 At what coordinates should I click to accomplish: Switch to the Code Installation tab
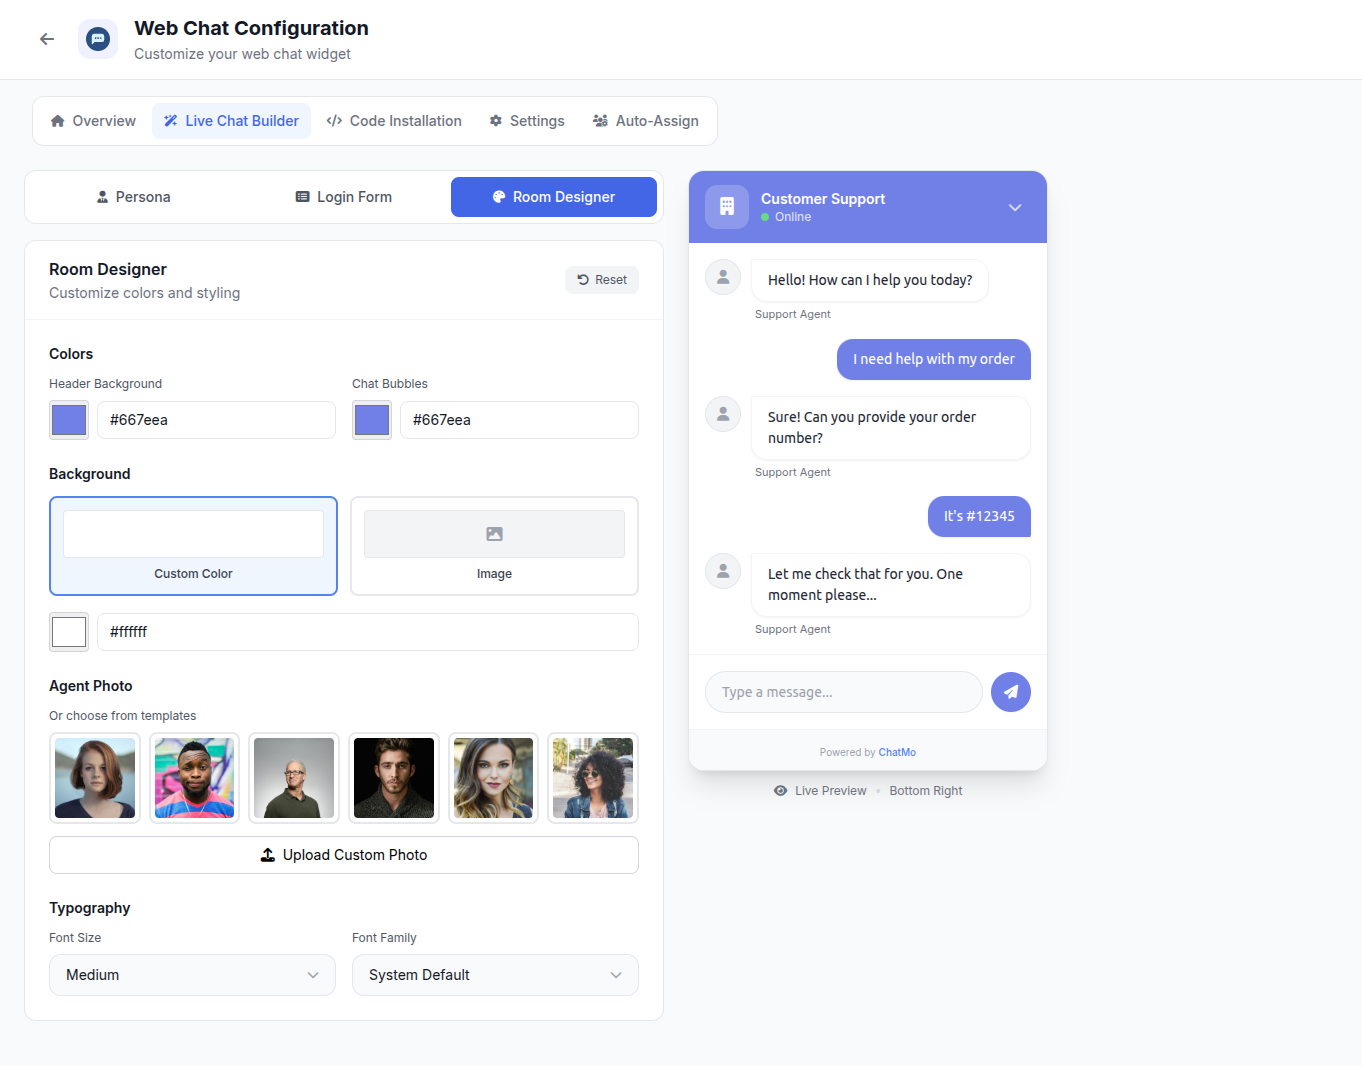pos(394,121)
